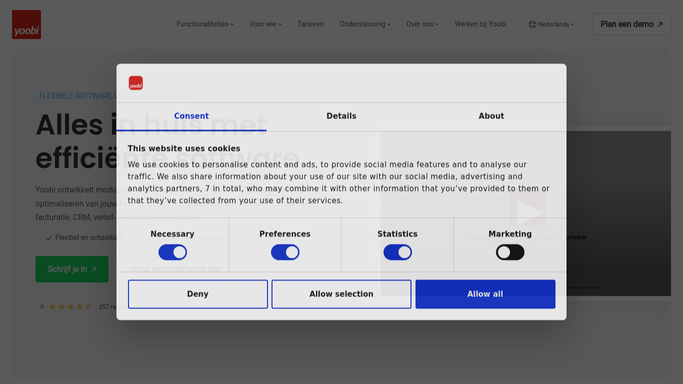683x384 pixels.
Task: Click the small Yoobi logo in cookie dialog
Action: coord(135,83)
